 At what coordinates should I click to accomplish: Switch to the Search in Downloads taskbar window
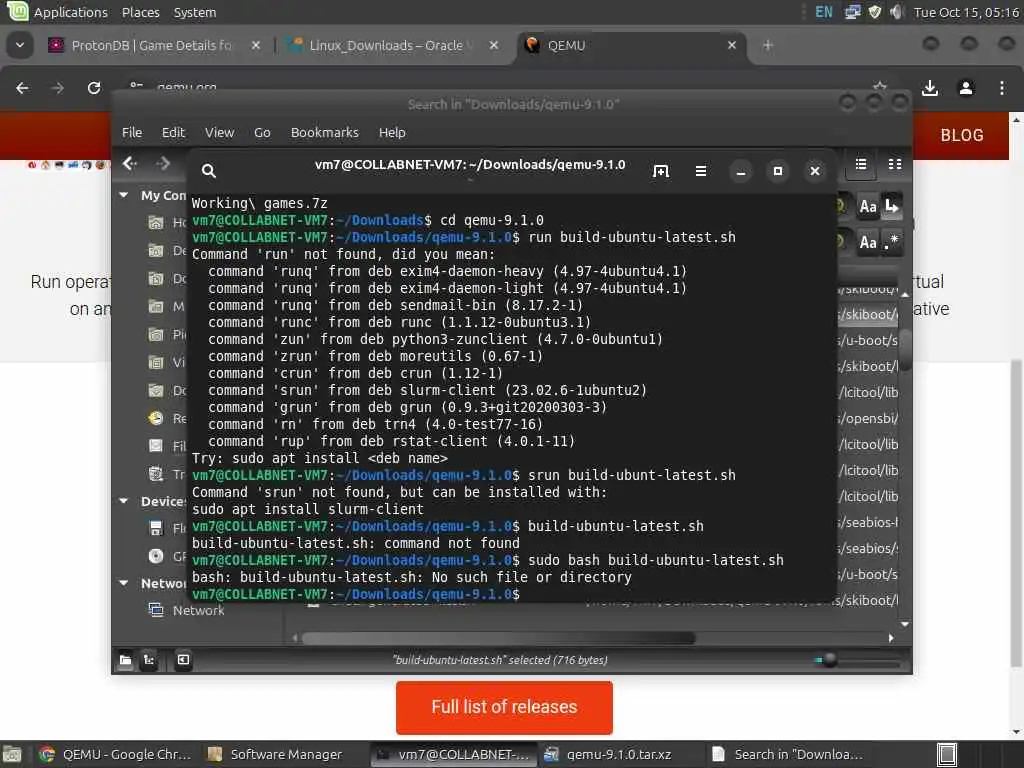point(788,754)
